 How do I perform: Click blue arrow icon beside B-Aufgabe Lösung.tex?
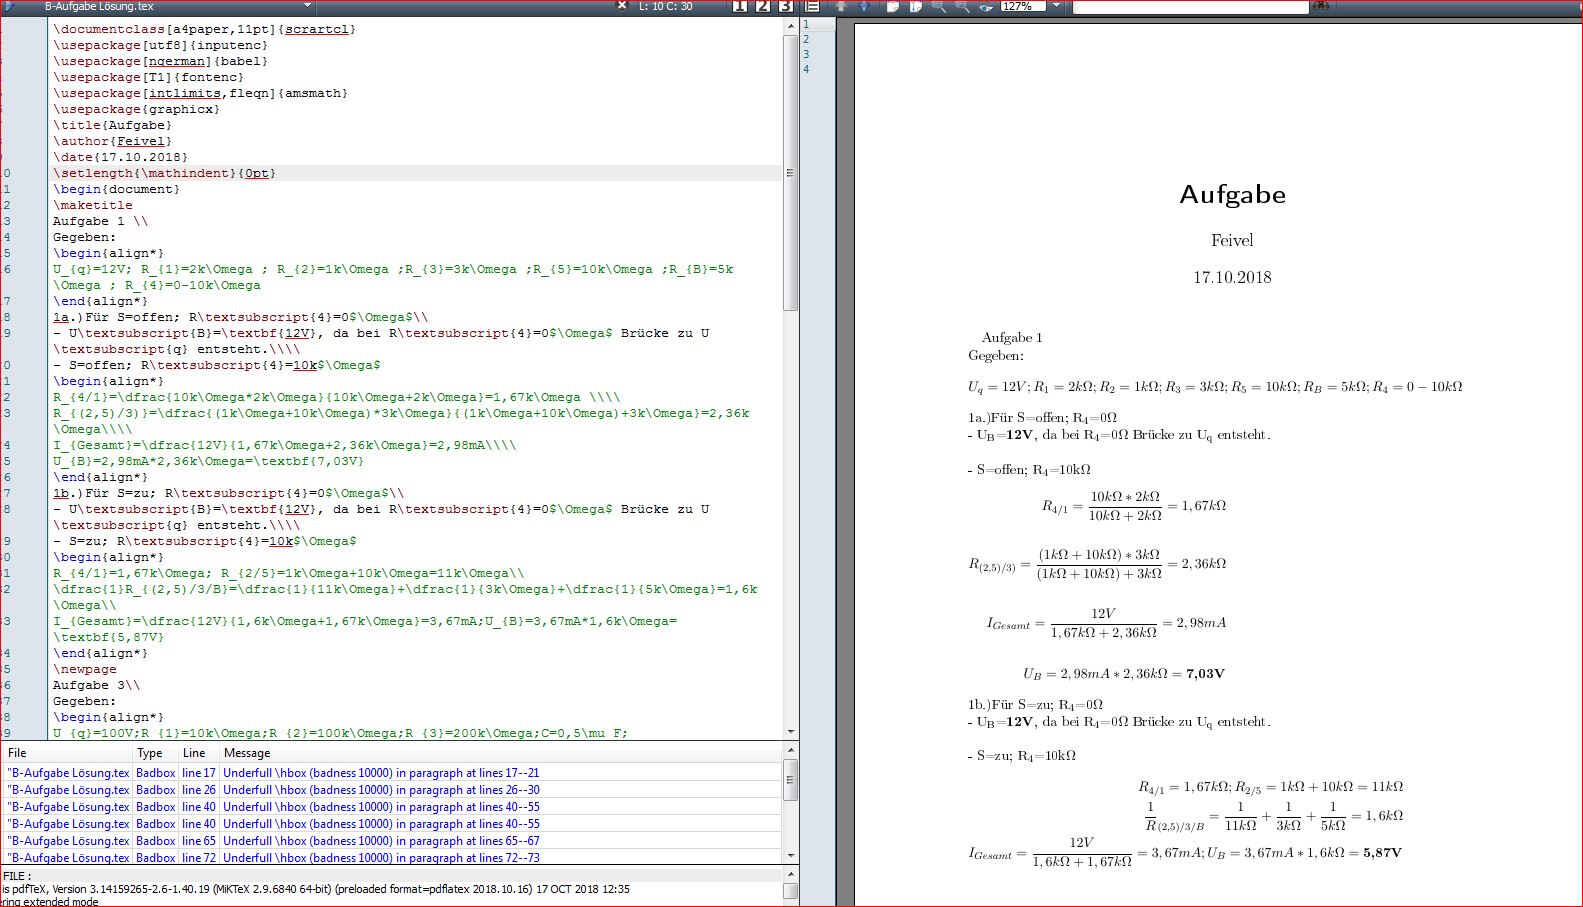pos(11,6)
